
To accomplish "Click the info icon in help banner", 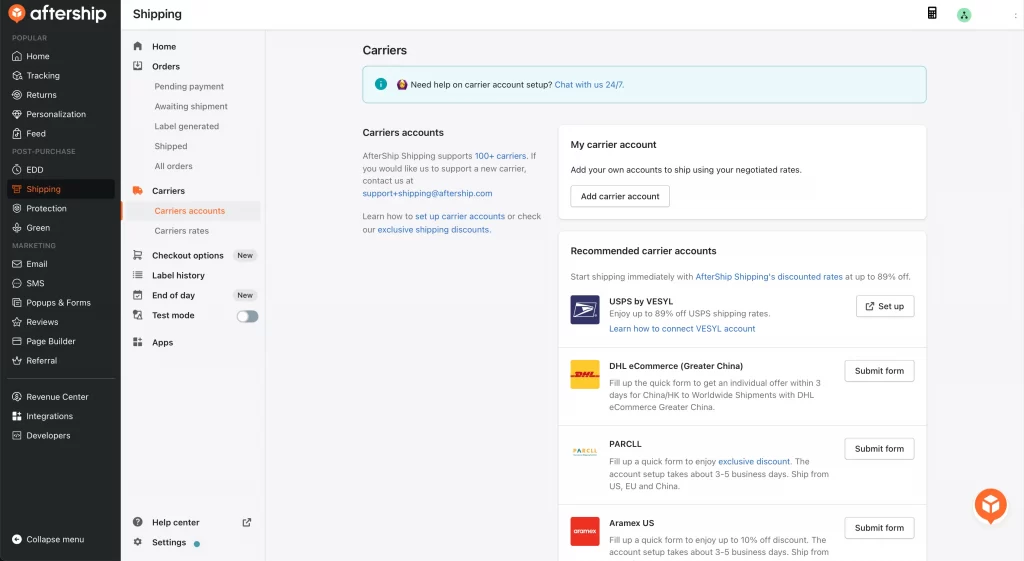I will [381, 84].
